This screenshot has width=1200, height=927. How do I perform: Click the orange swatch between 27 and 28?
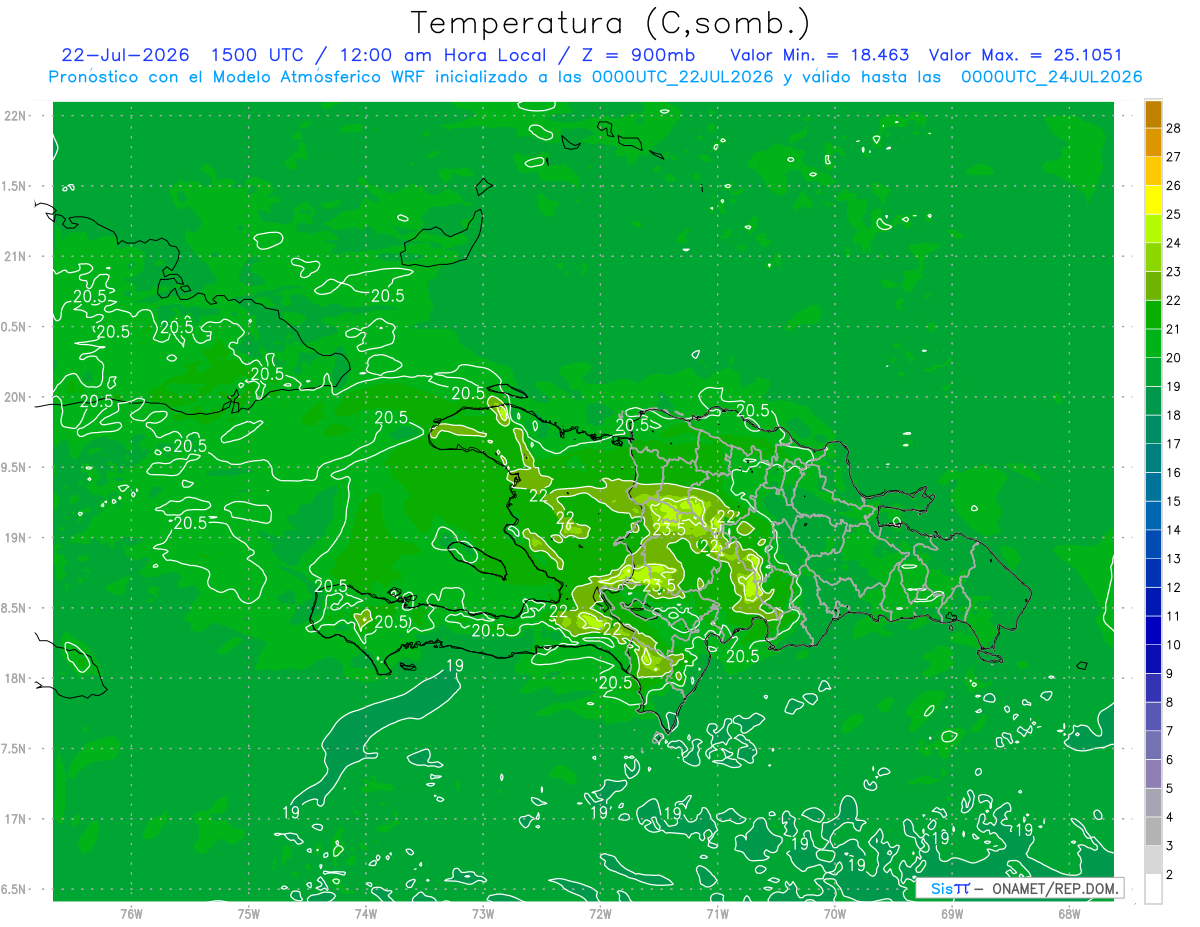[1153, 142]
